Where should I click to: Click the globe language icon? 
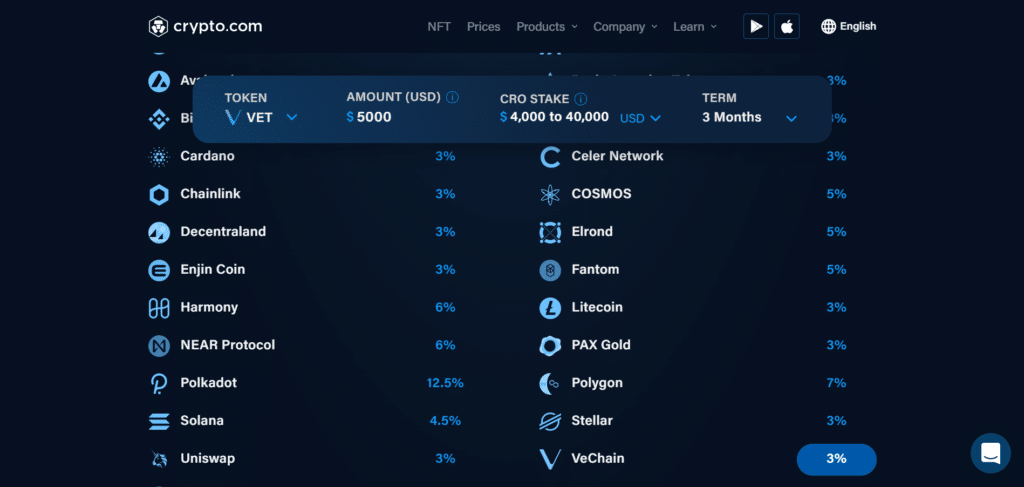tap(828, 27)
